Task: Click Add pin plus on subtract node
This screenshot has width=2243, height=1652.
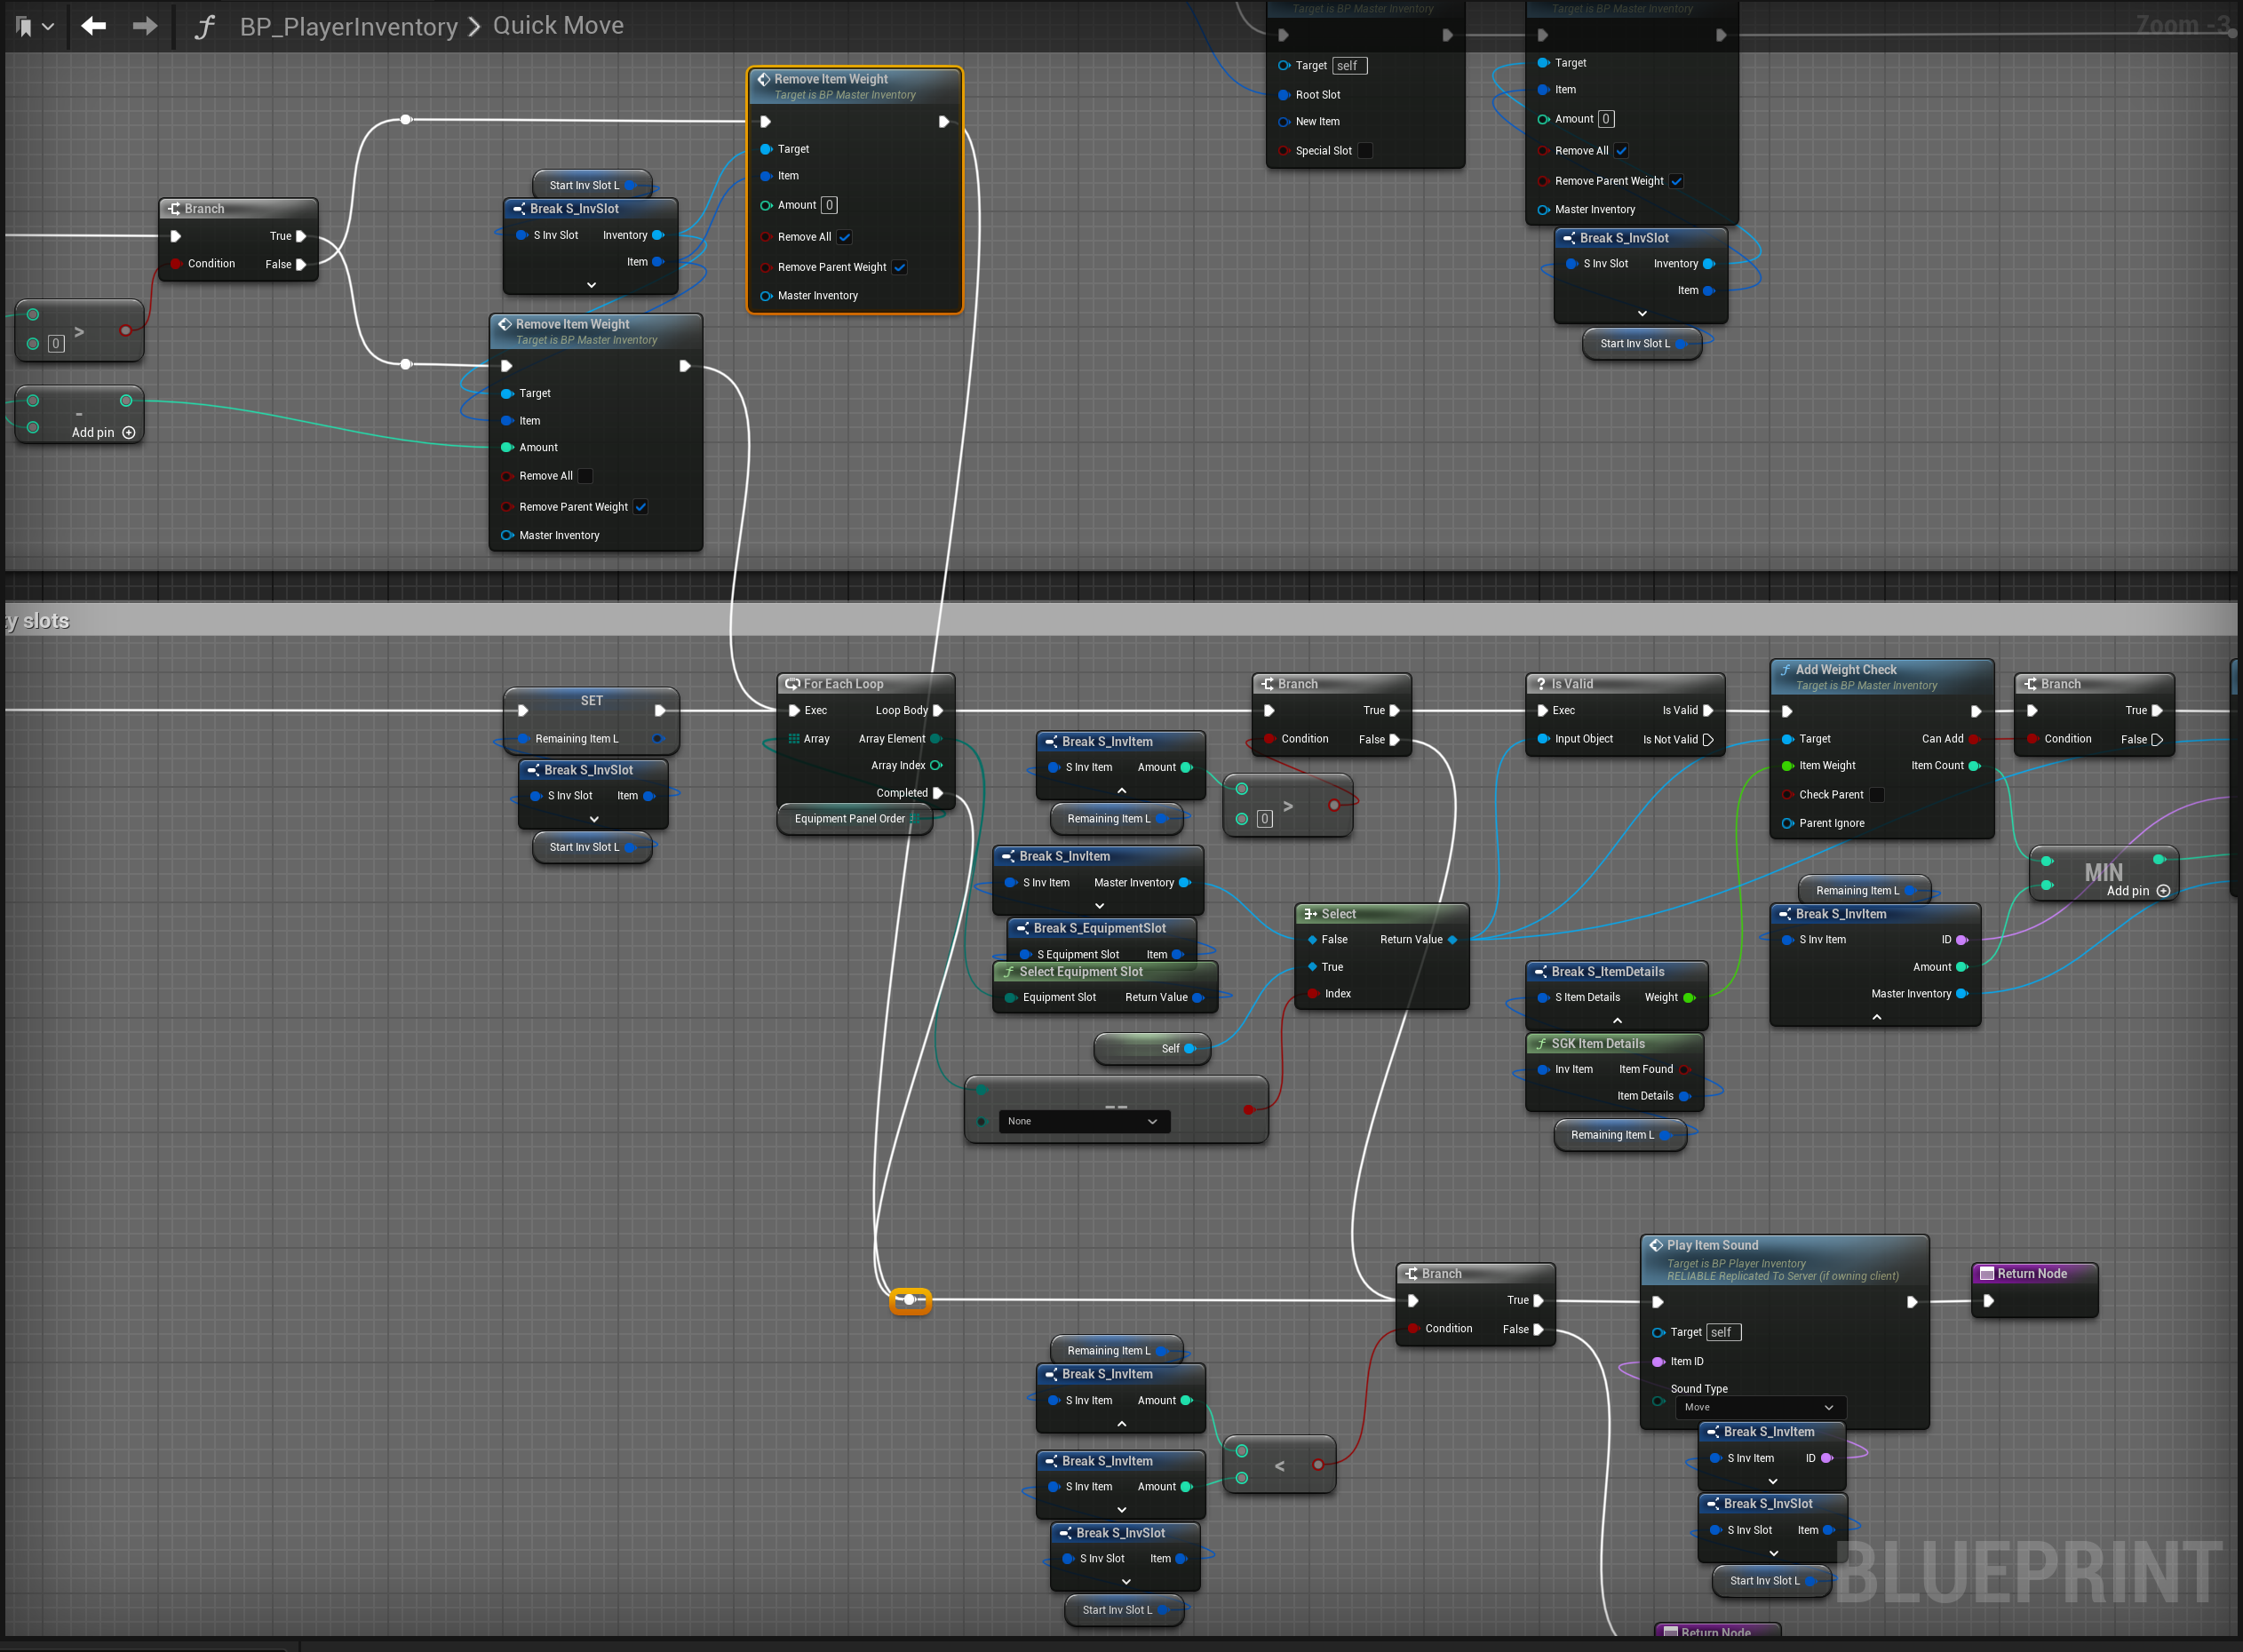Action: click(x=128, y=433)
